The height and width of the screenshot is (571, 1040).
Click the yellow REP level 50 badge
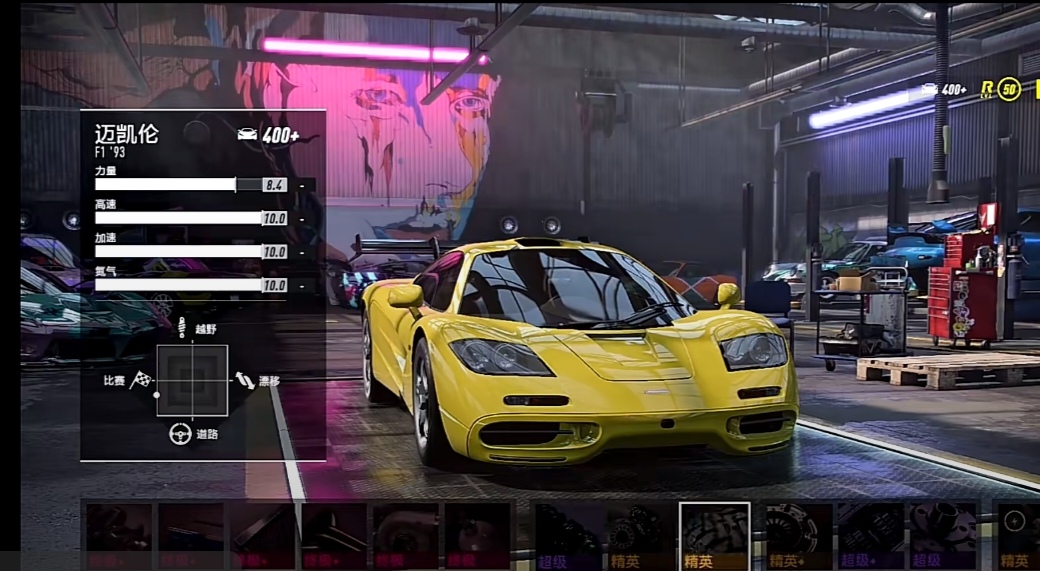(1009, 89)
